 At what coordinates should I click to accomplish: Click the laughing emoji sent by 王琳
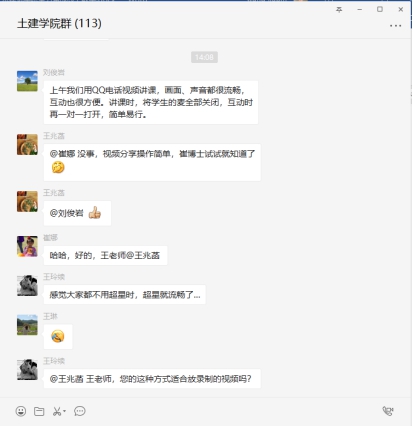(x=58, y=336)
